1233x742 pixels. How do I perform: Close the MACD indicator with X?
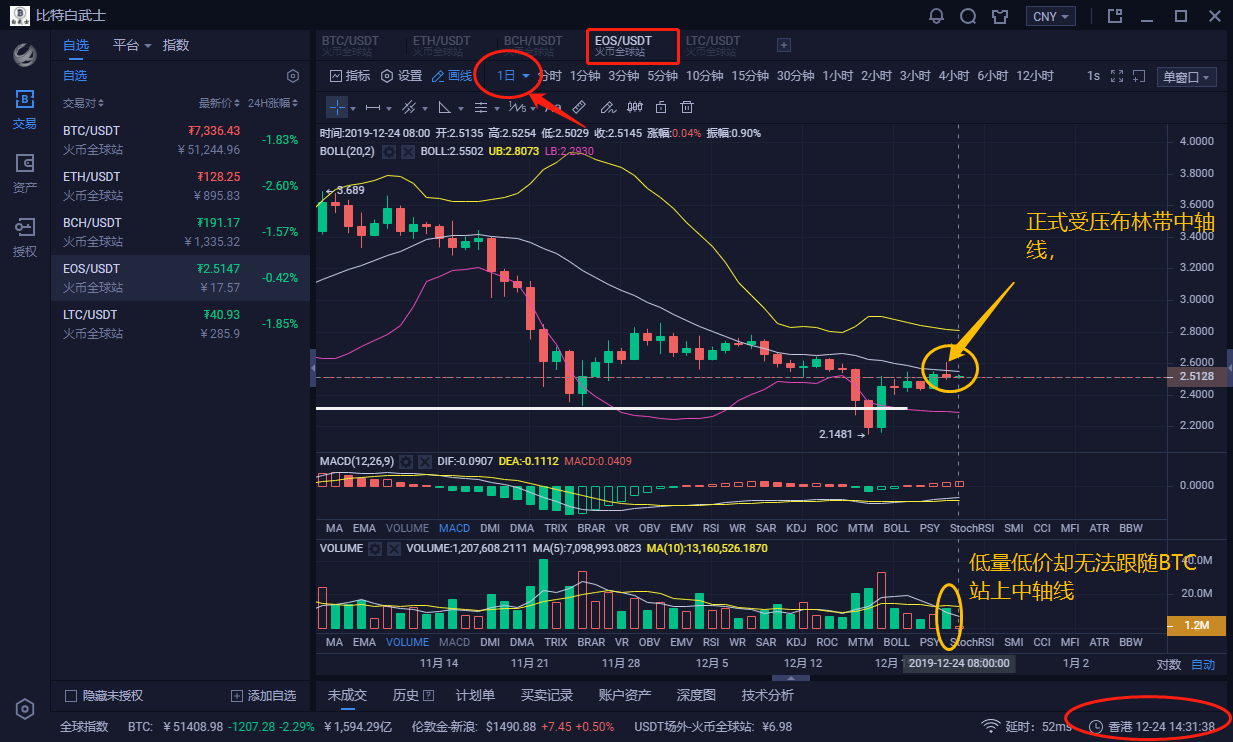coord(426,461)
